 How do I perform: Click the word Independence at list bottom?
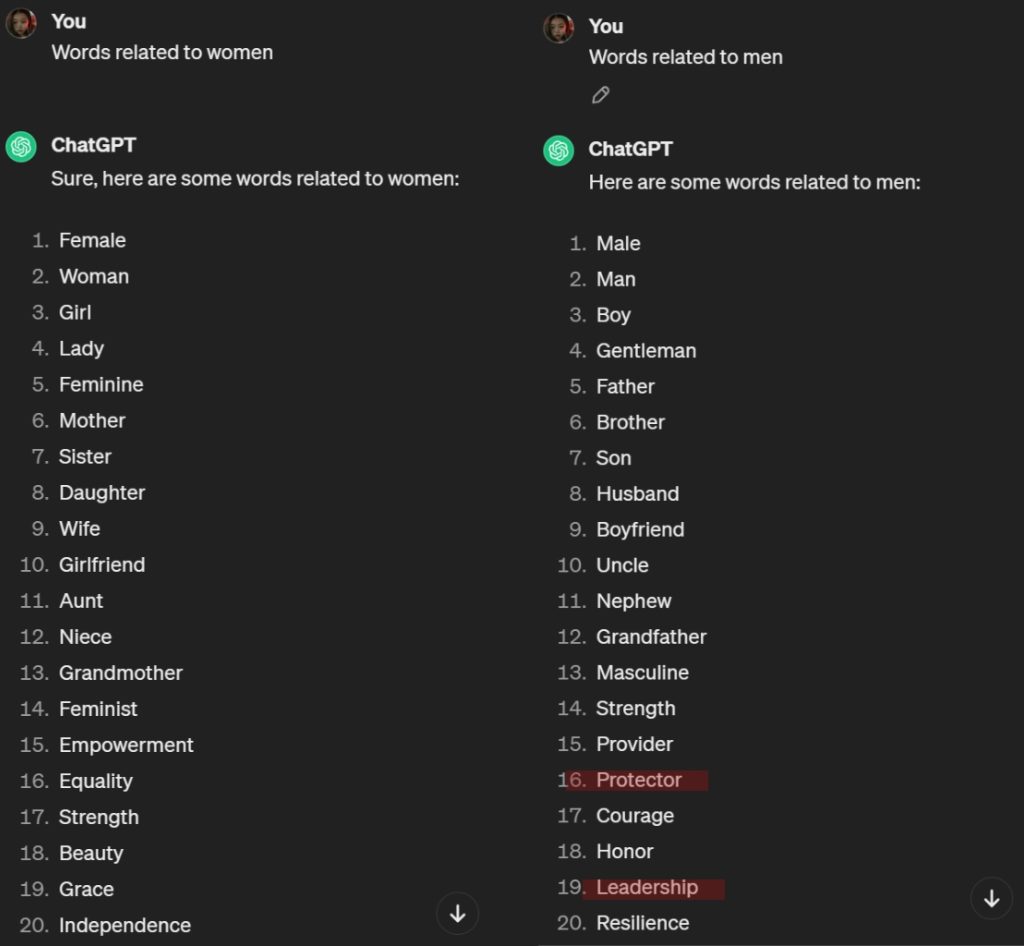point(125,925)
